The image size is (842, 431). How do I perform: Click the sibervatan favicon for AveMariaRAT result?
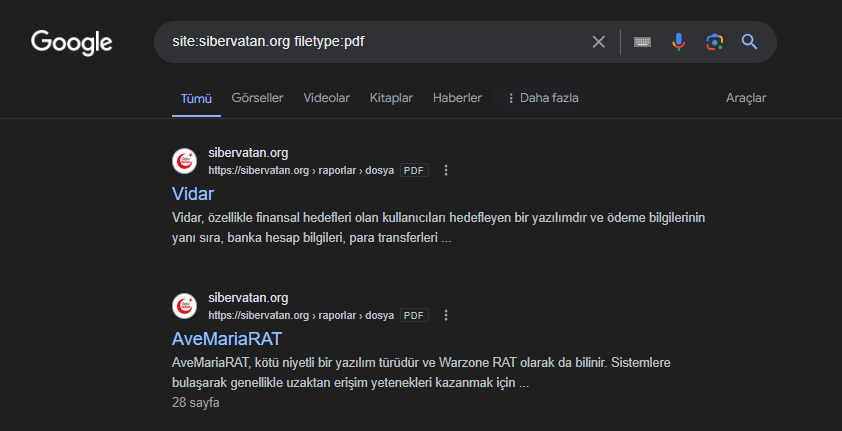click(185, 306)
